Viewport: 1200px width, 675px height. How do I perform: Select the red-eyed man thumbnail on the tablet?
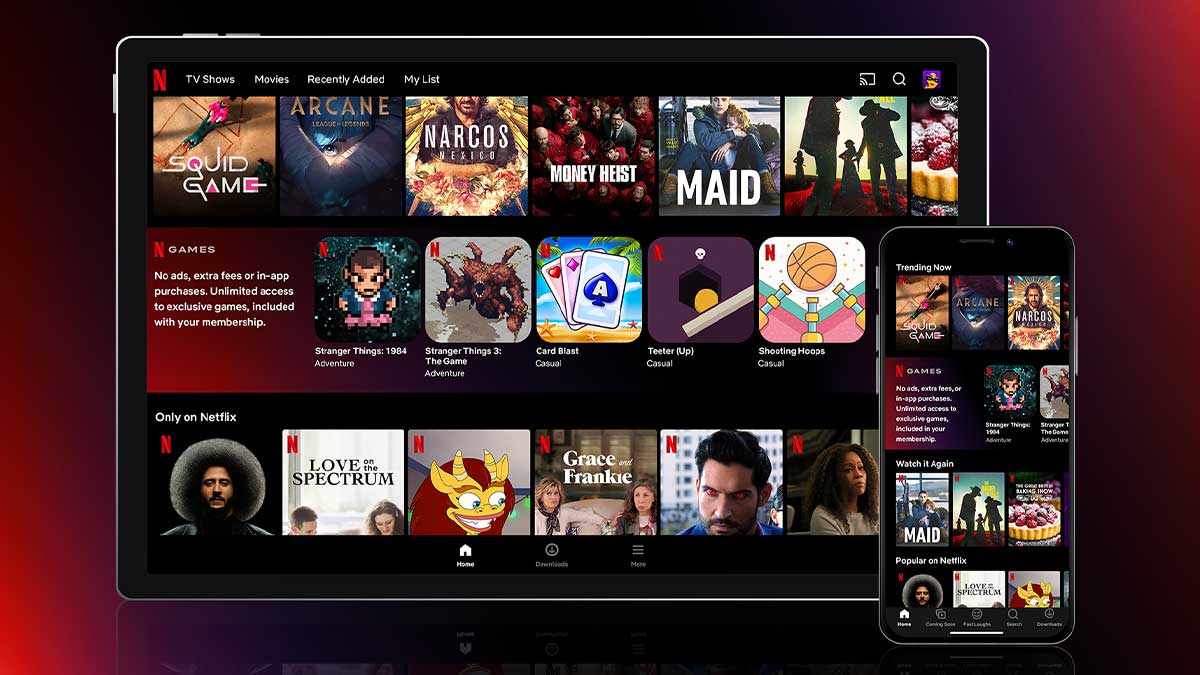tap(722, 482)
